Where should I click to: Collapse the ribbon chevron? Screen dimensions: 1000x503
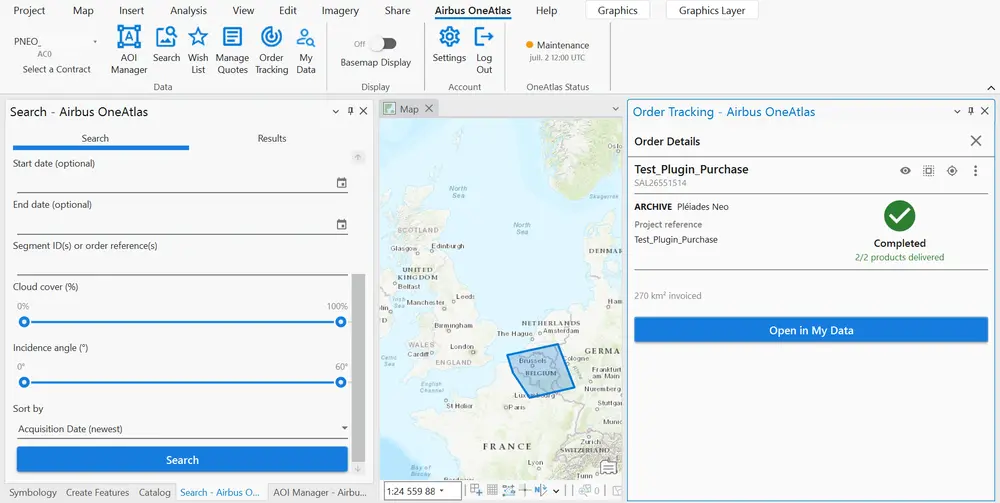pos(991,87)
